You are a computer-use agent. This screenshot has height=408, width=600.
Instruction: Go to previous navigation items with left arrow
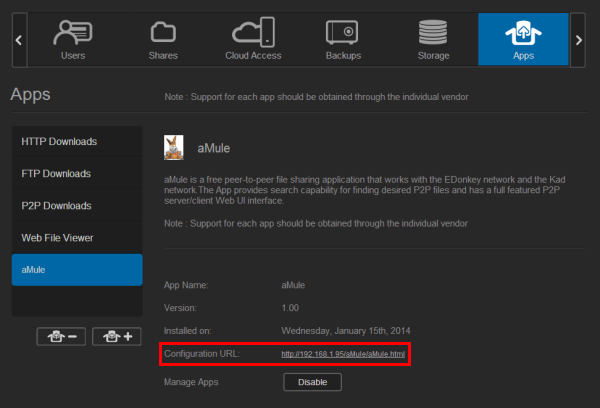pos(19,40)
